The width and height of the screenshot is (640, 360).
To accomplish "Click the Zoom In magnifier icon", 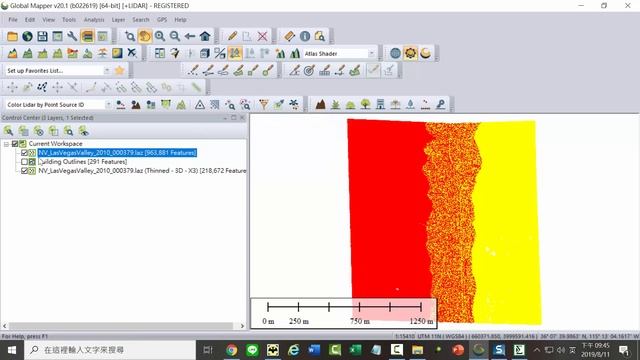I will pyautogui.click(x=160, y=36).
